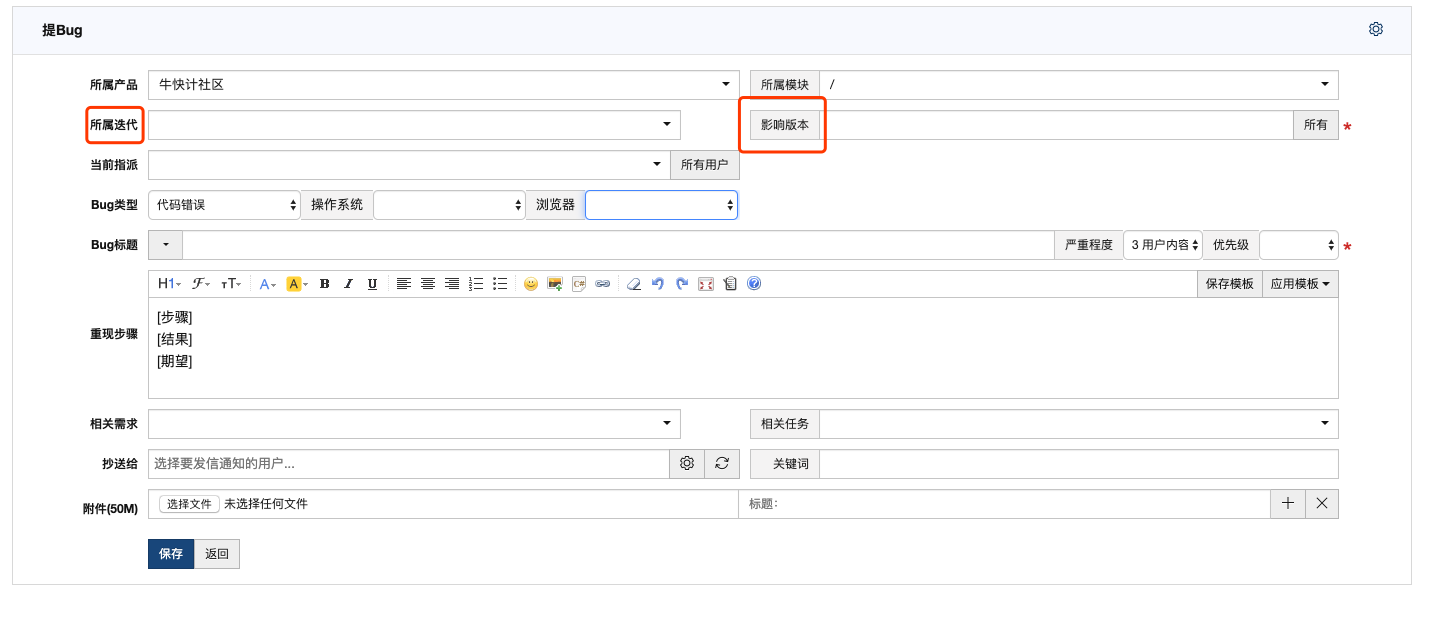Open the yellow text background color picker
Screen dimensions: 1436x627
click(x=297, y=284)
